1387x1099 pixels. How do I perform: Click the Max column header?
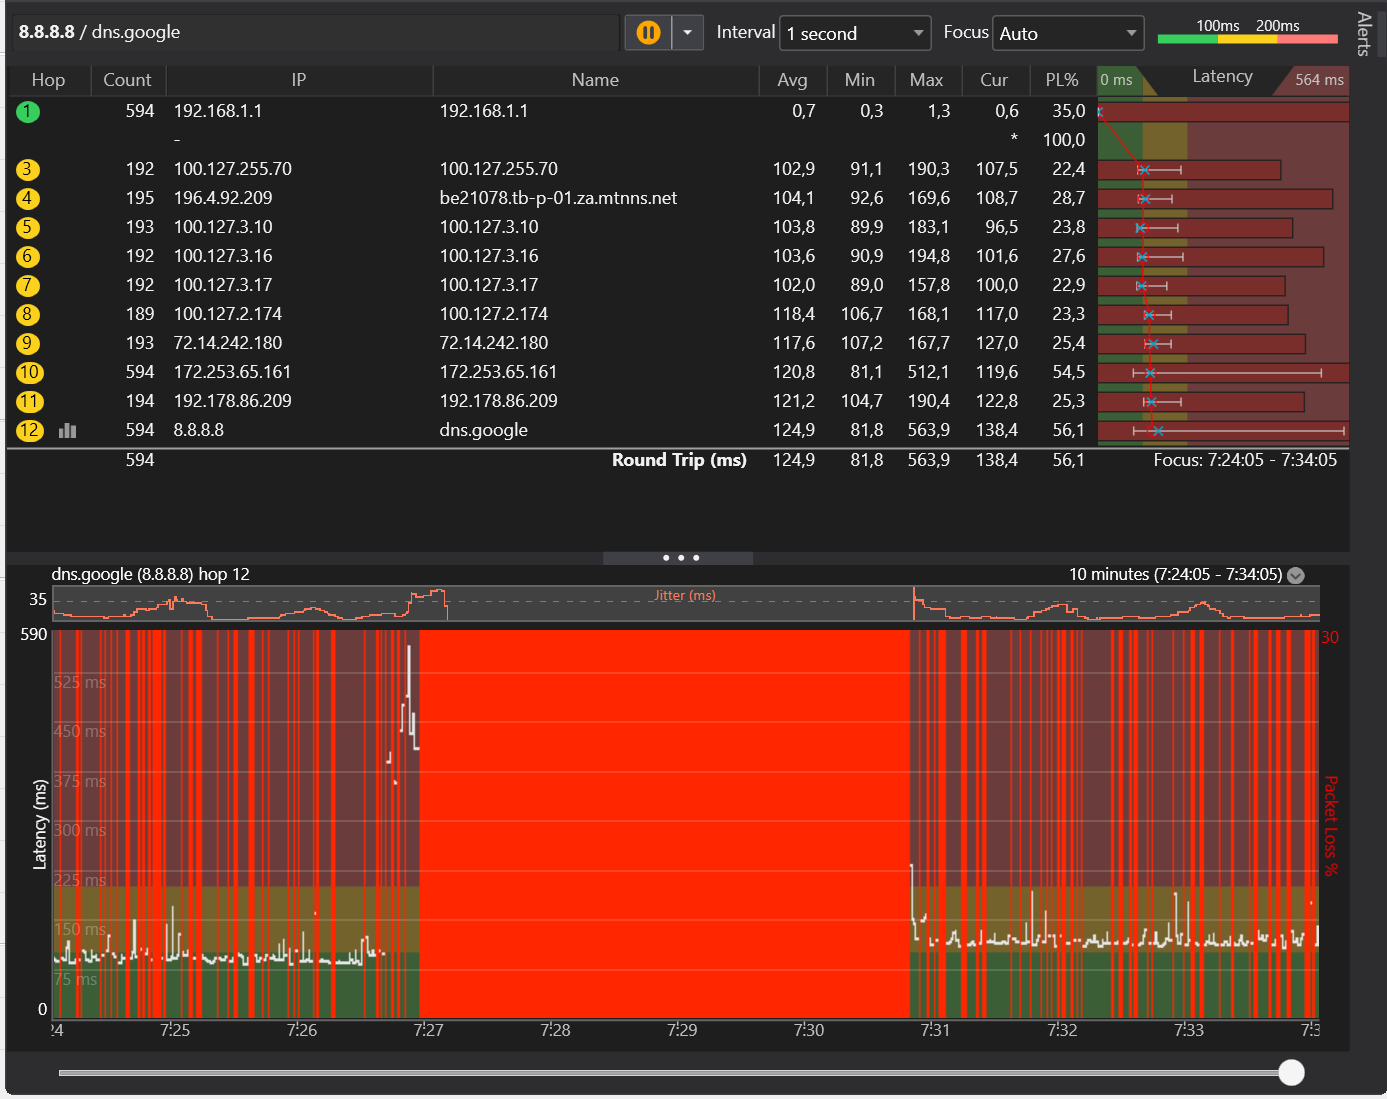pos(927,80)
